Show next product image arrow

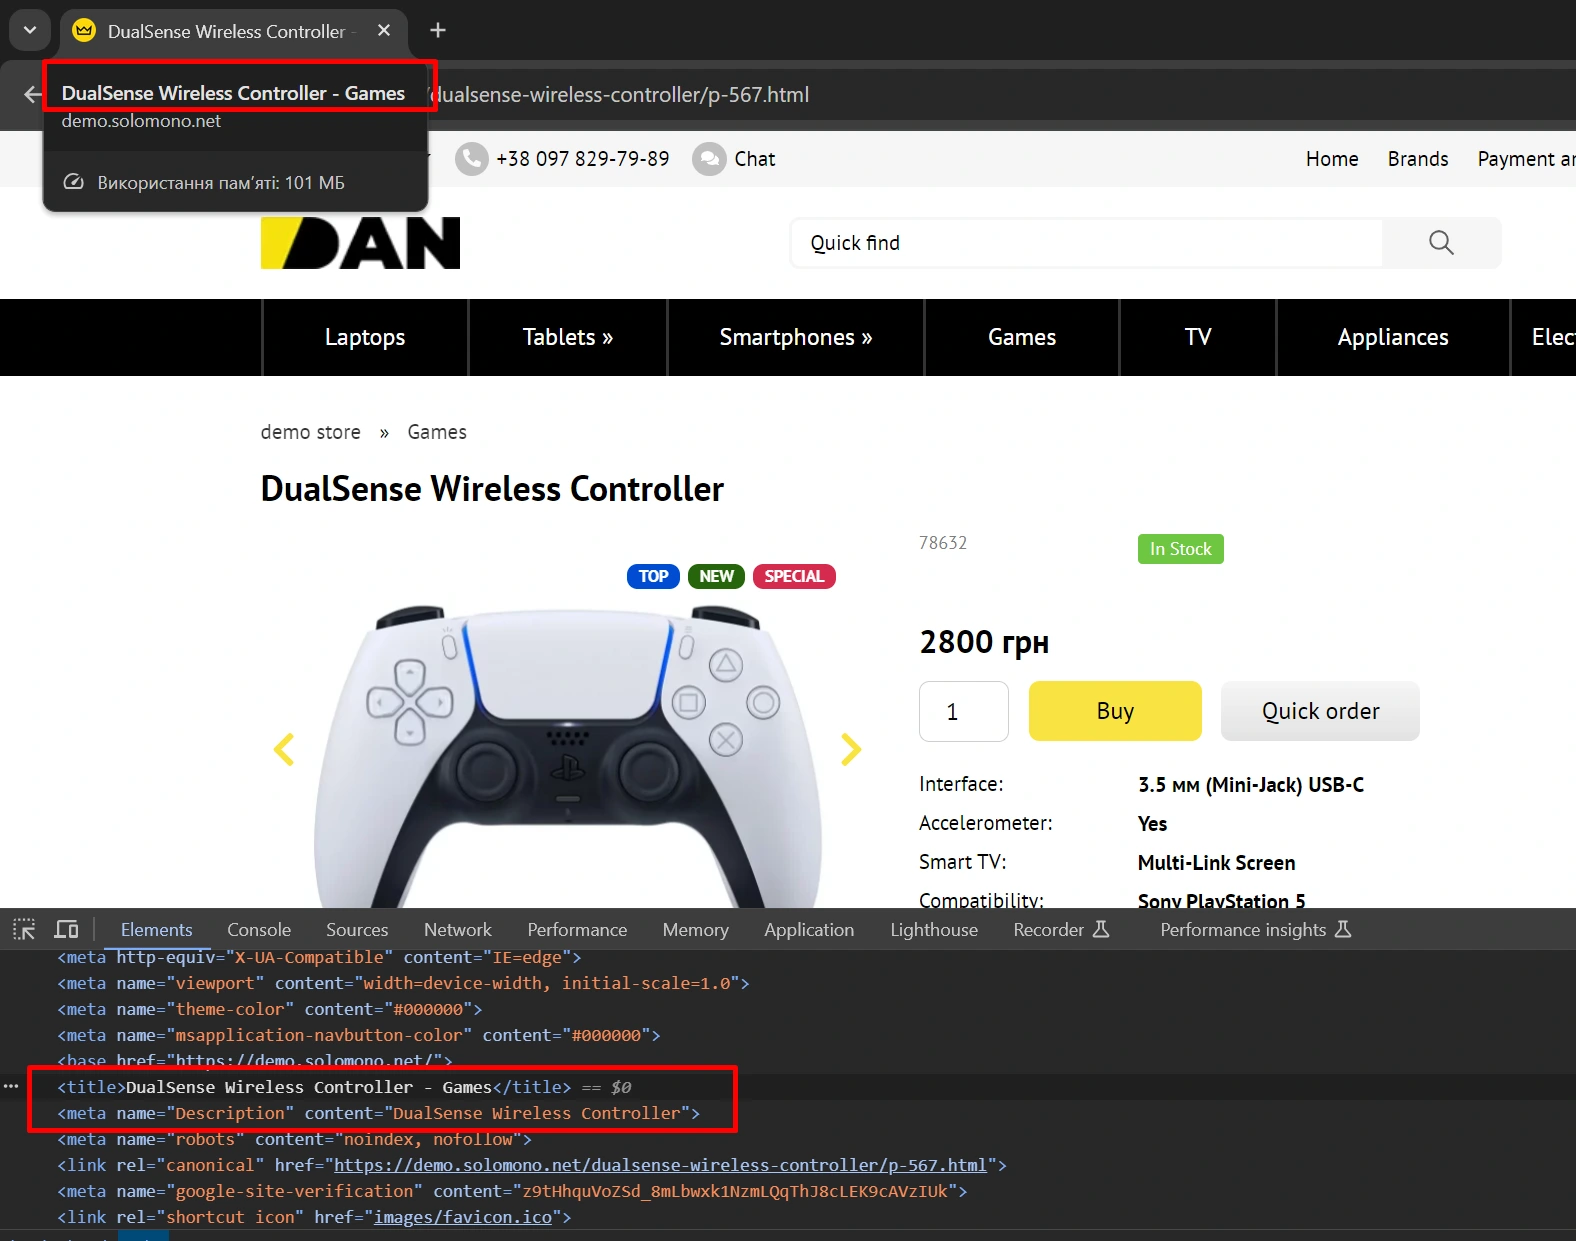coord(850,749)
